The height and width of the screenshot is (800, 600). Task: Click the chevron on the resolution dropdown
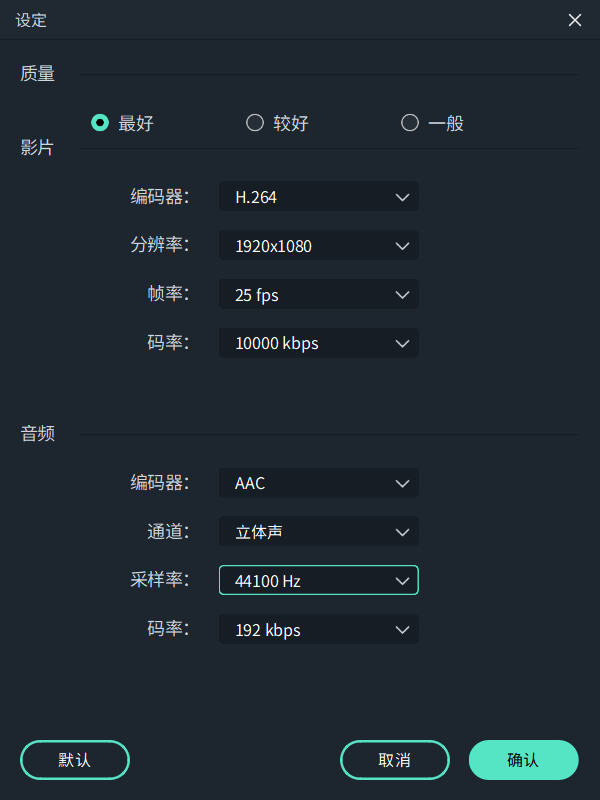coord(402,246)
